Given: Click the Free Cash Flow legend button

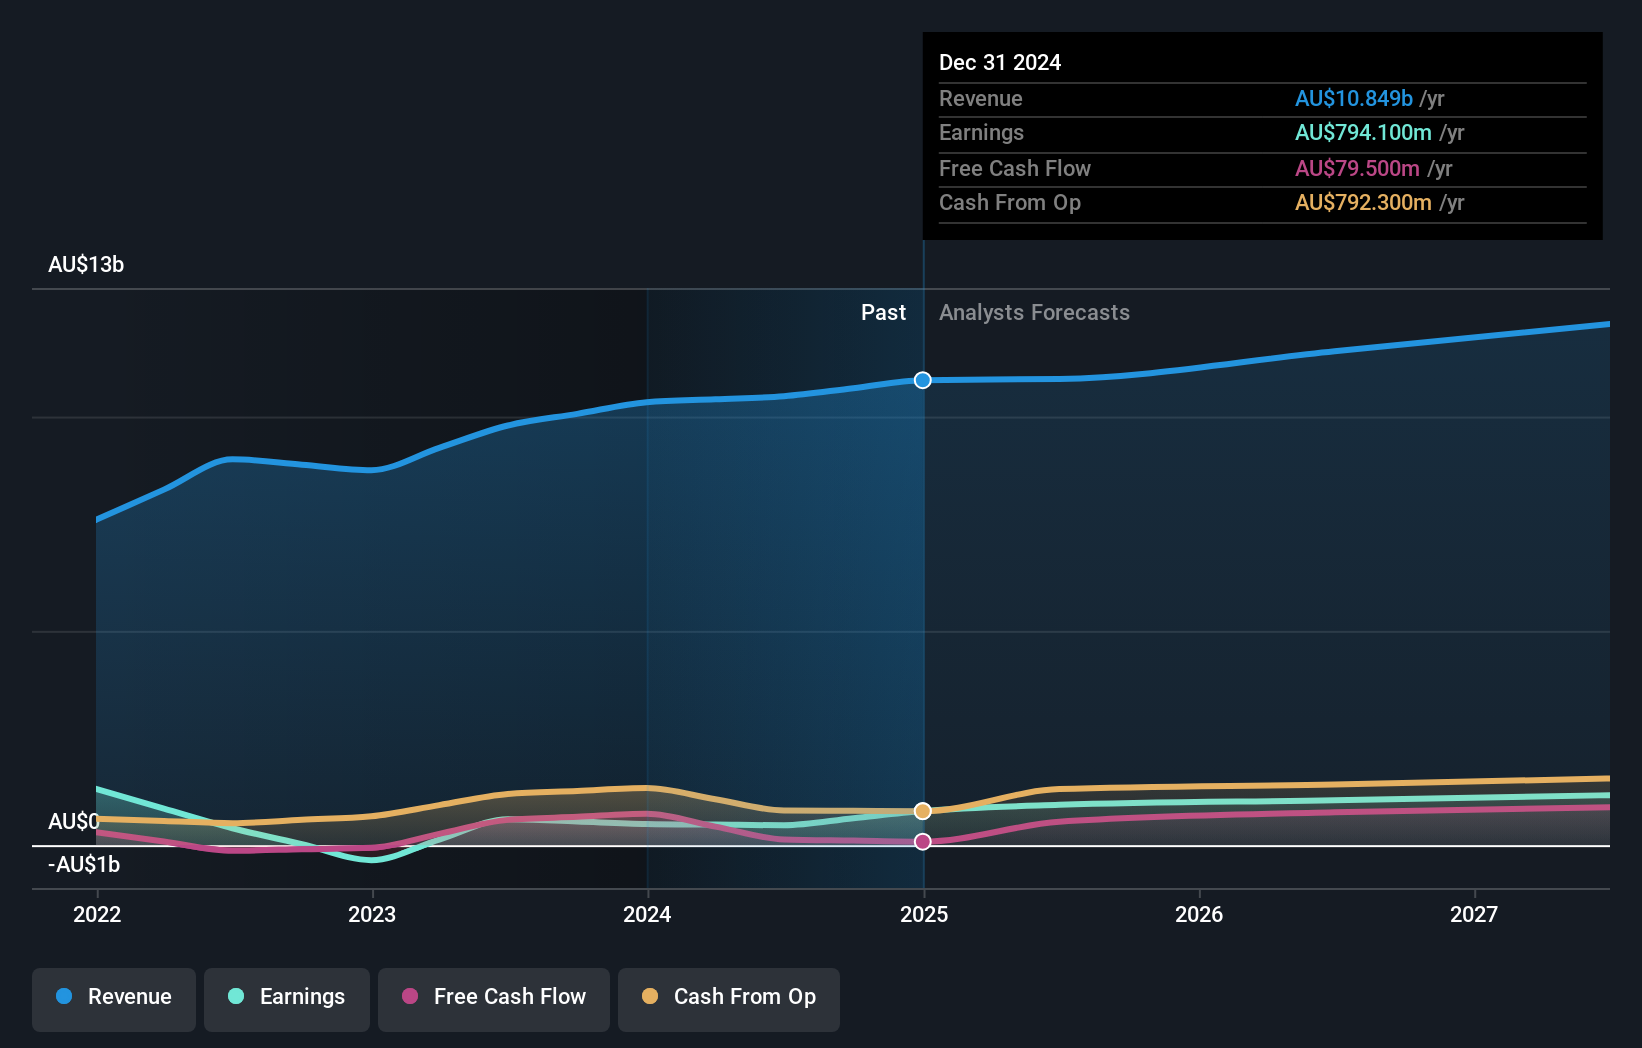Looking at the screenshot, I should (x=494, y=997).
